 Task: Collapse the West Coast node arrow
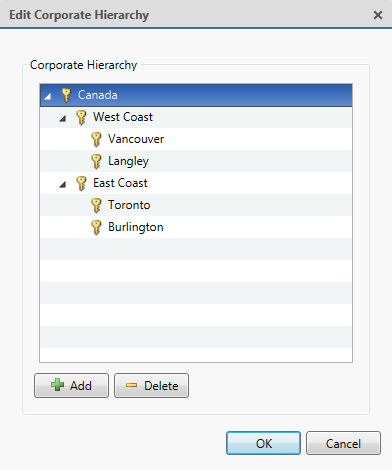click(x=62, y=118)
